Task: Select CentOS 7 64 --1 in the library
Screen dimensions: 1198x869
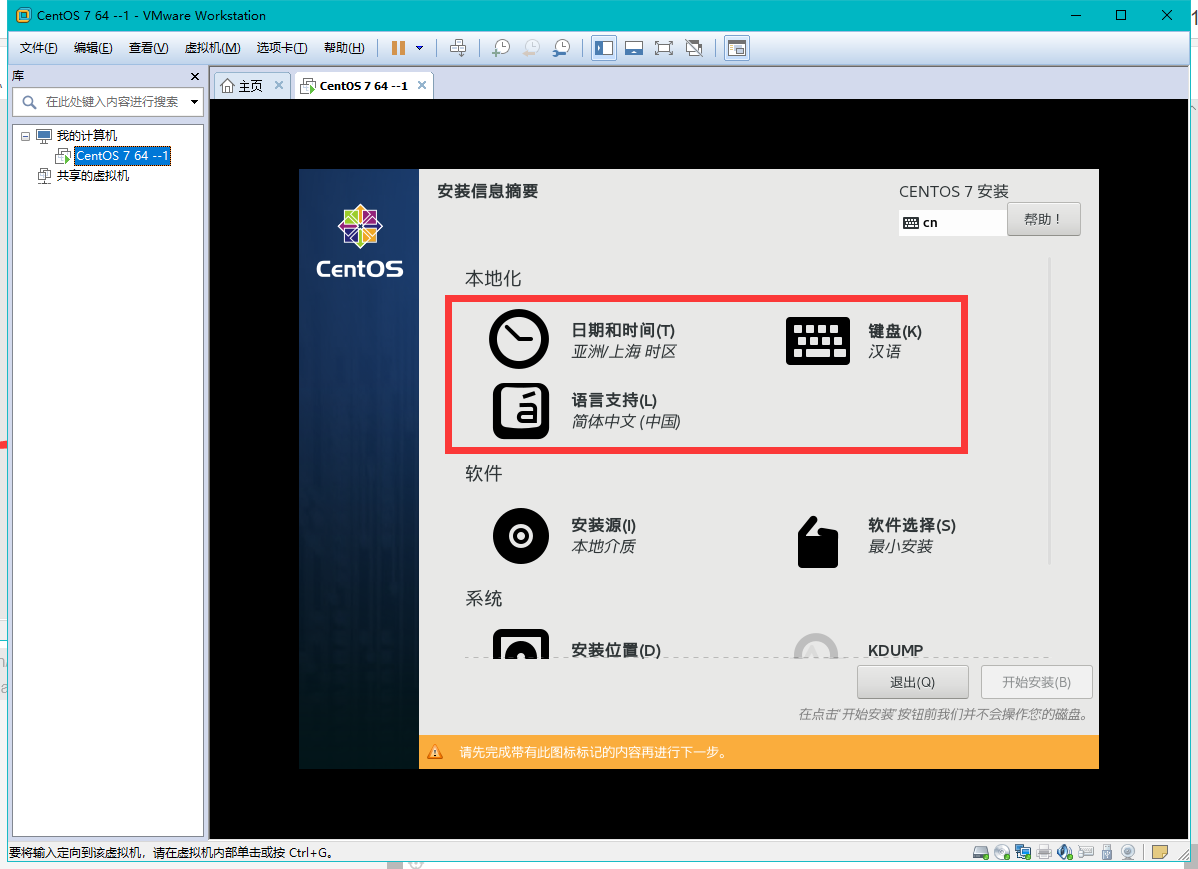Action: coord(122,156)
